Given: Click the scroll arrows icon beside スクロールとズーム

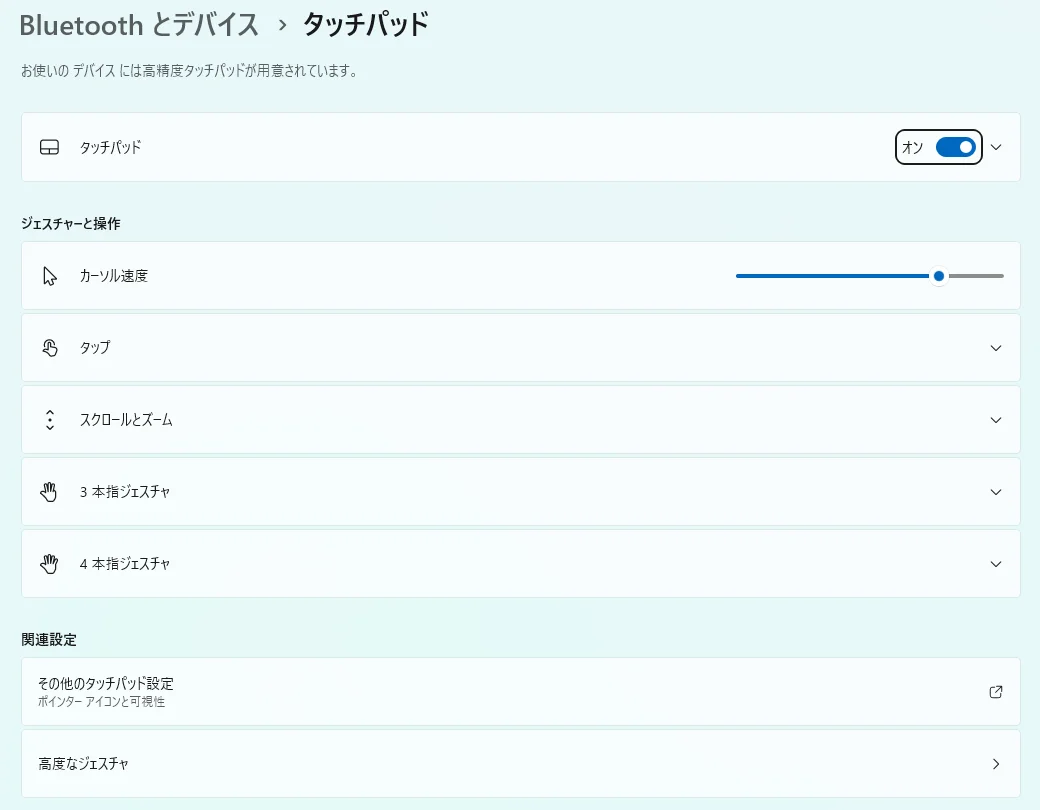Looking at the screenshot, I should 50,420.
